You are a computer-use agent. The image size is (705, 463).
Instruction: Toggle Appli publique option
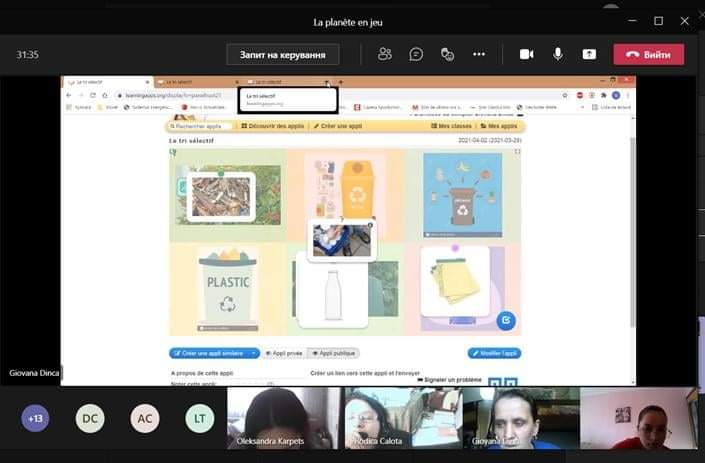coord(333,353)
